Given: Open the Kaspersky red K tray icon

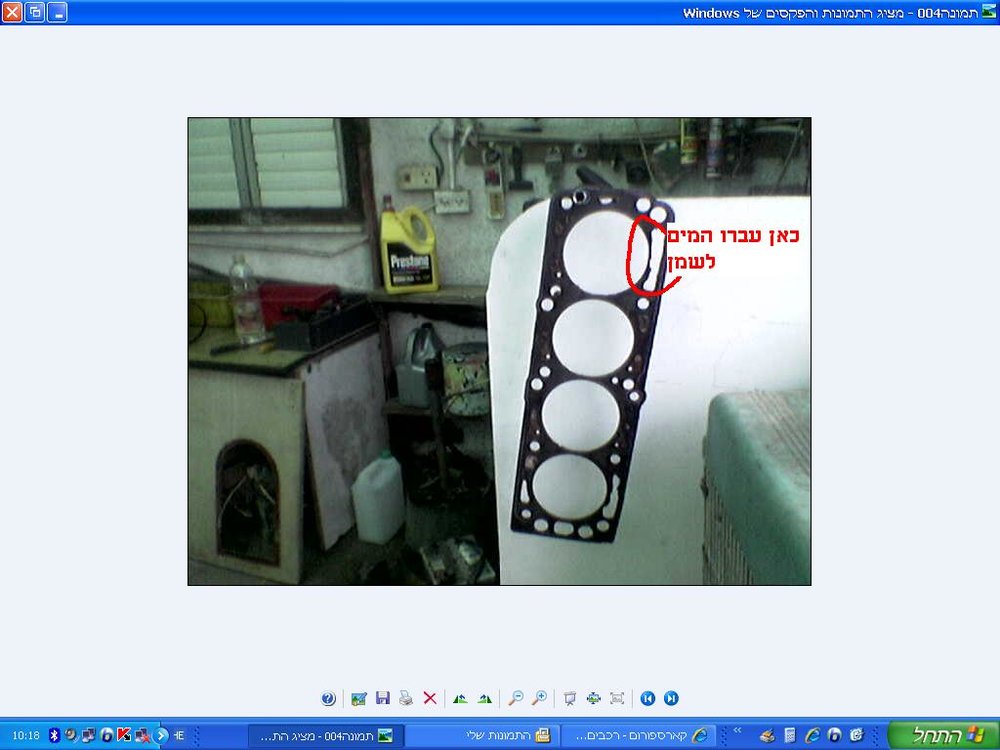Looking at the screenshot, I should [124, 735].
